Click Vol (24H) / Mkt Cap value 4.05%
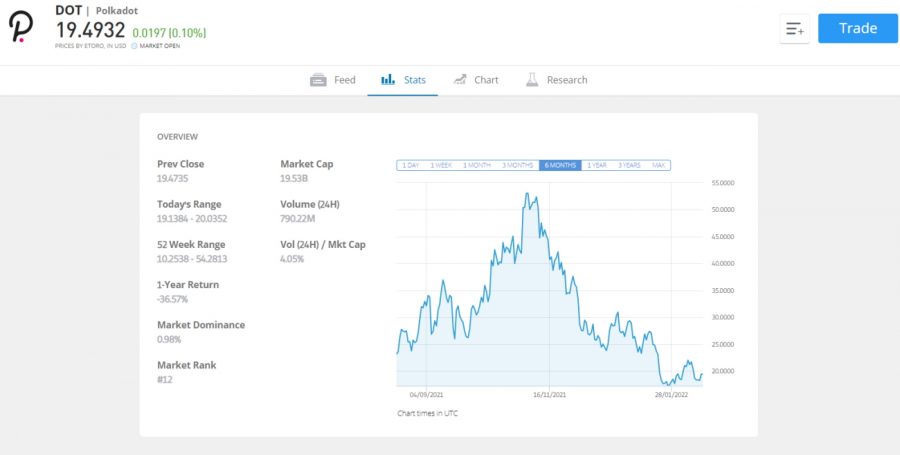Image resolution: width=900 pixels, height=455 pixels. point(292,259)
